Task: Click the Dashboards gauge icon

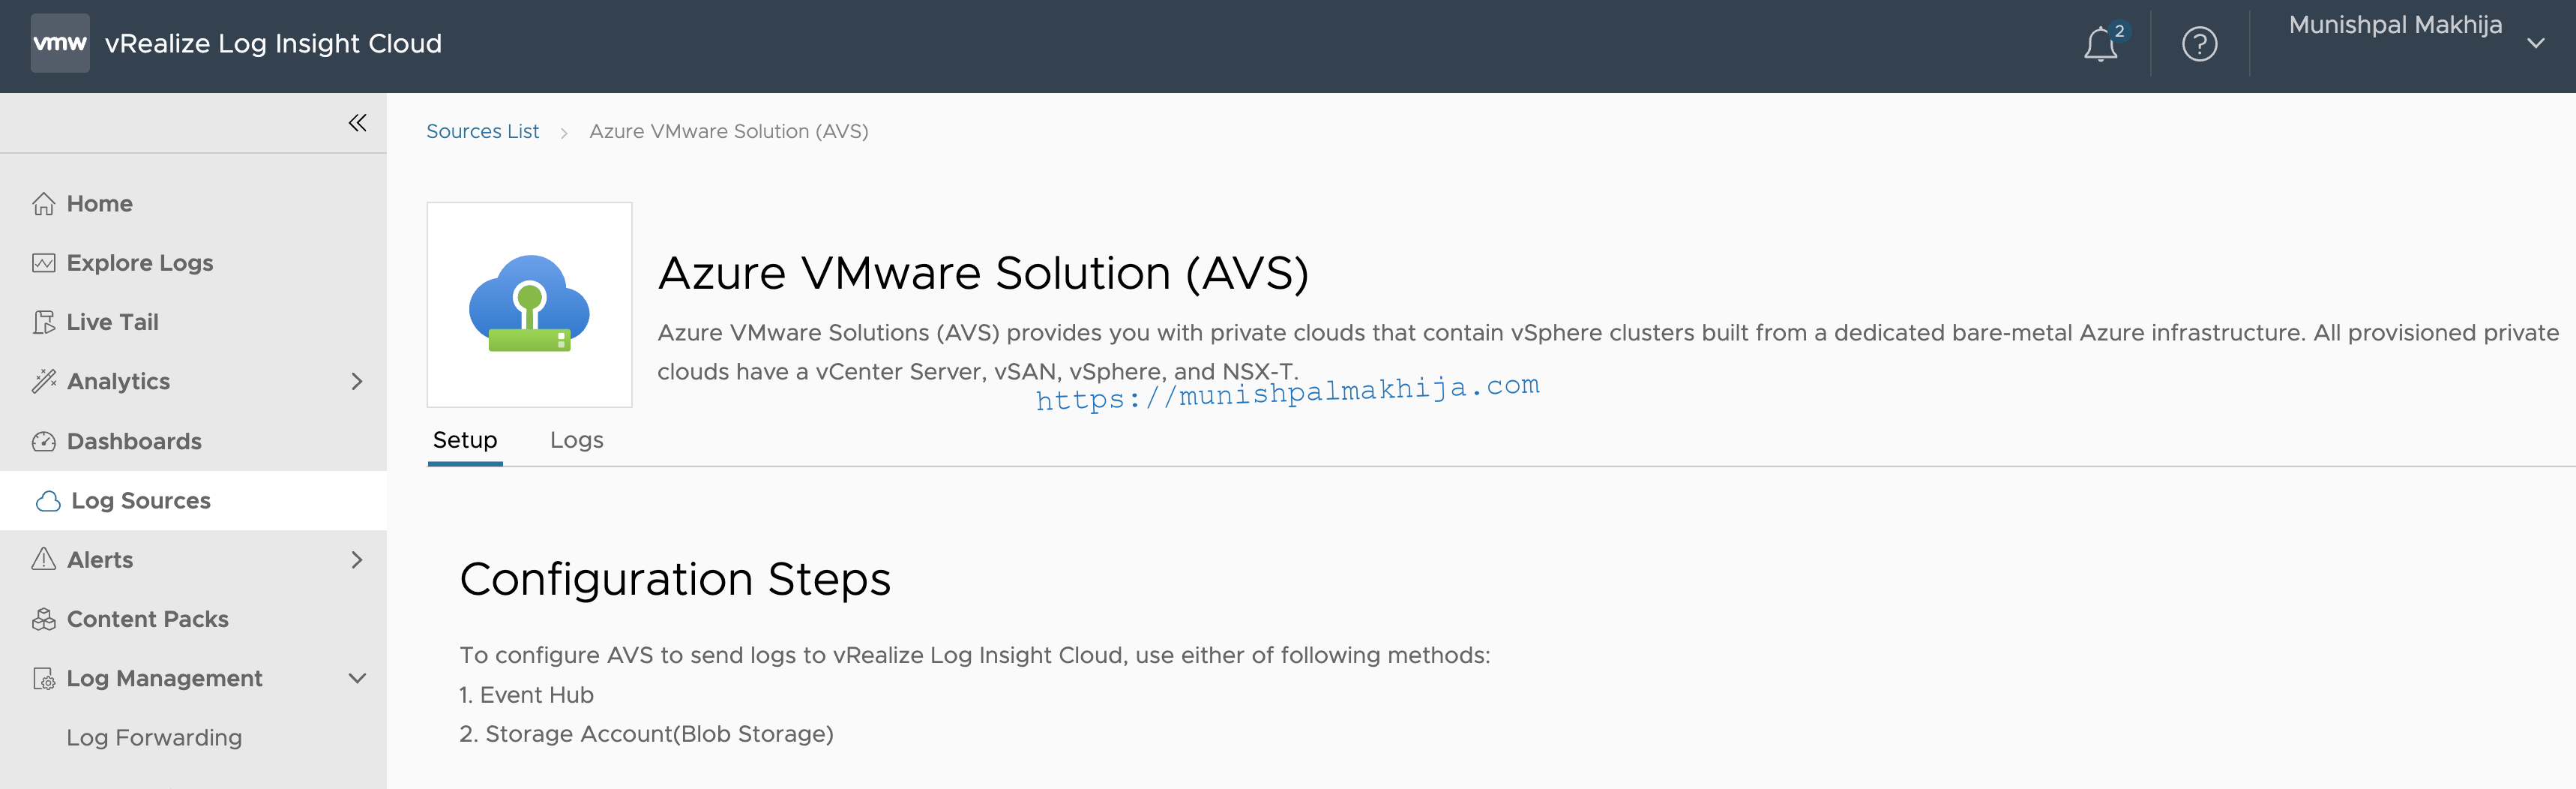Action: (43, 441)
